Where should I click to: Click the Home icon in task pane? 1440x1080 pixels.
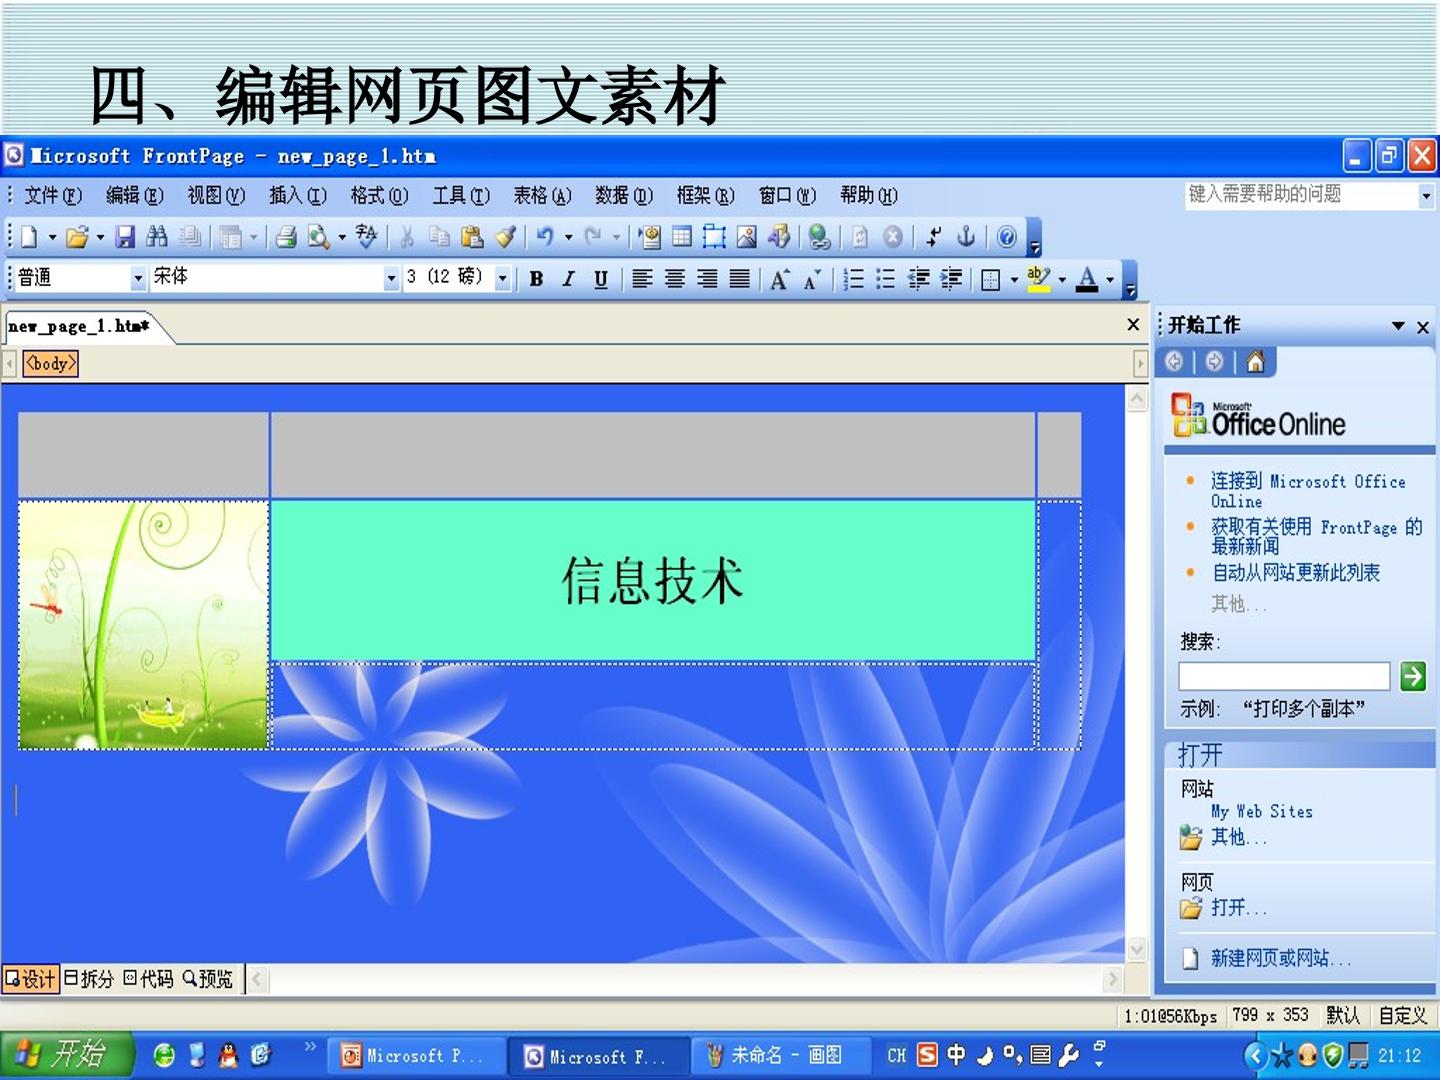(1255, 362)
